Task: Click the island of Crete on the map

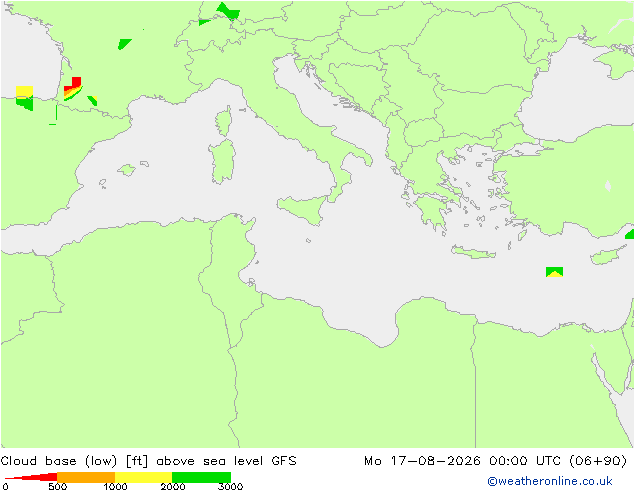Action: click(x=473, y=252)
